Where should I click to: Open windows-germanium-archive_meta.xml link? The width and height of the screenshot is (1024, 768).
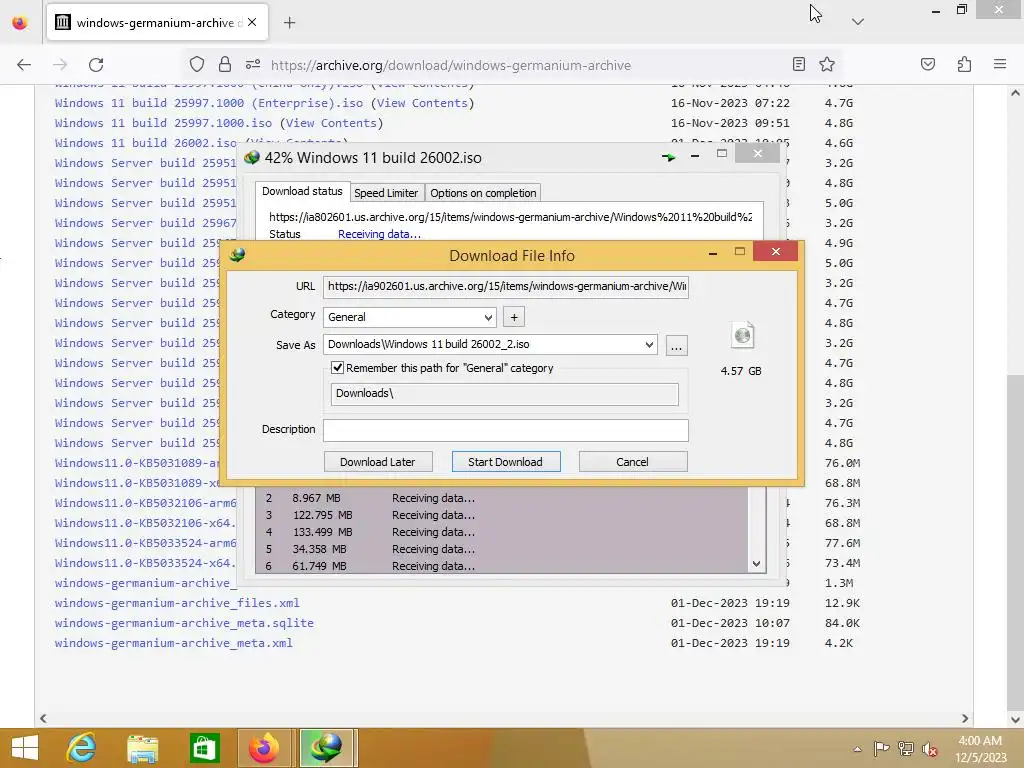click(174, 643)
